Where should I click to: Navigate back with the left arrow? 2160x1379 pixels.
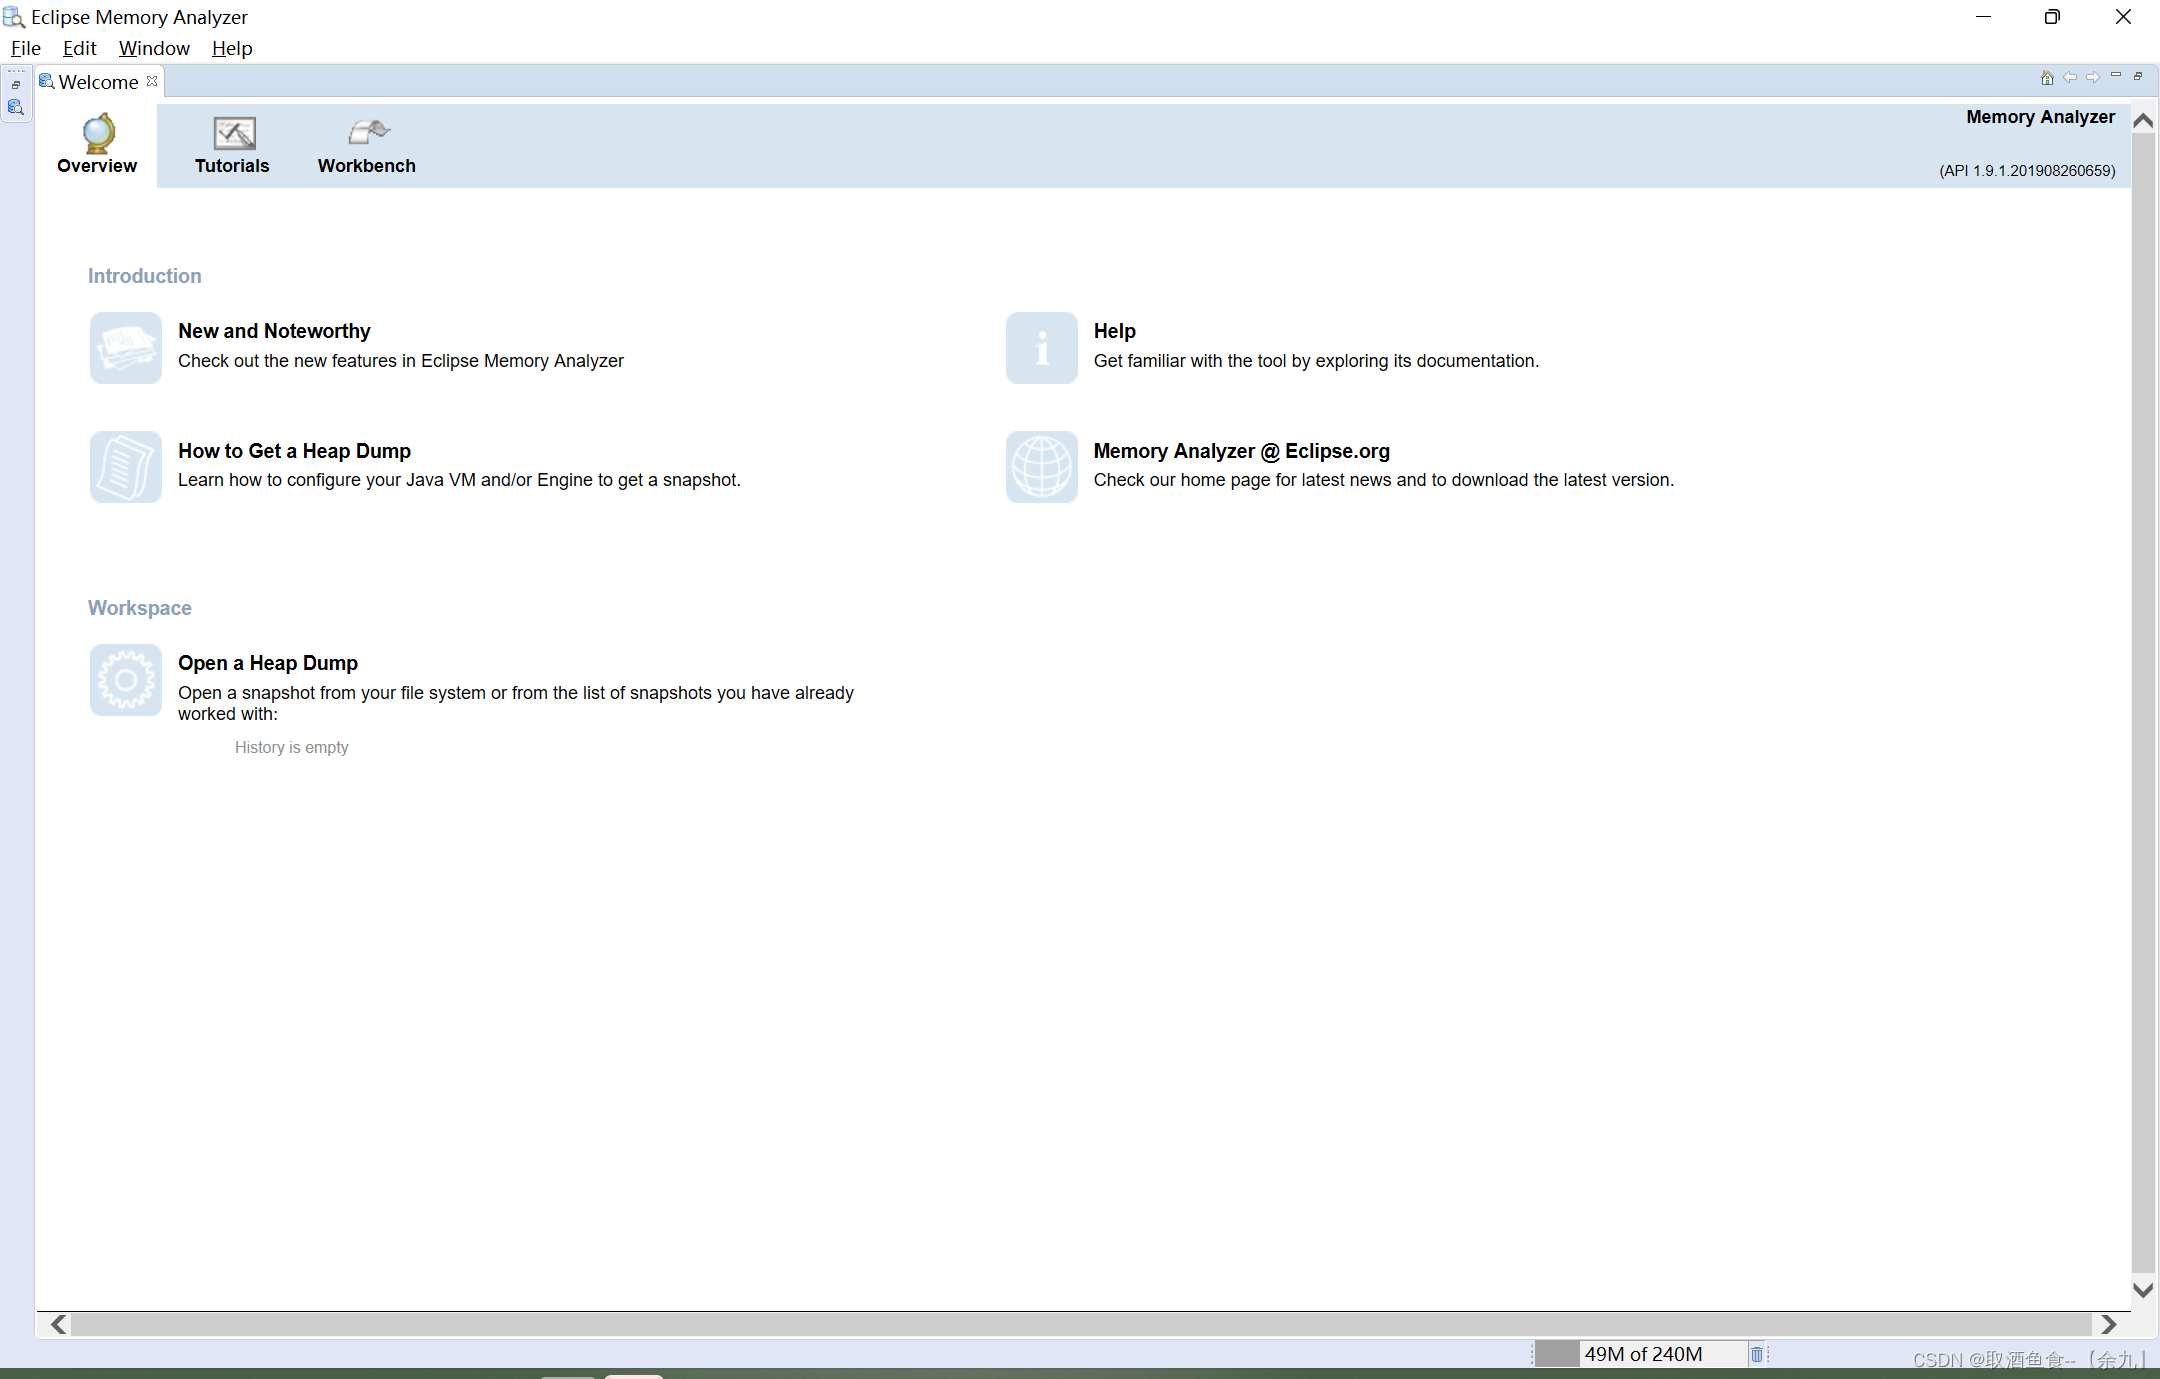[2070, 78]
